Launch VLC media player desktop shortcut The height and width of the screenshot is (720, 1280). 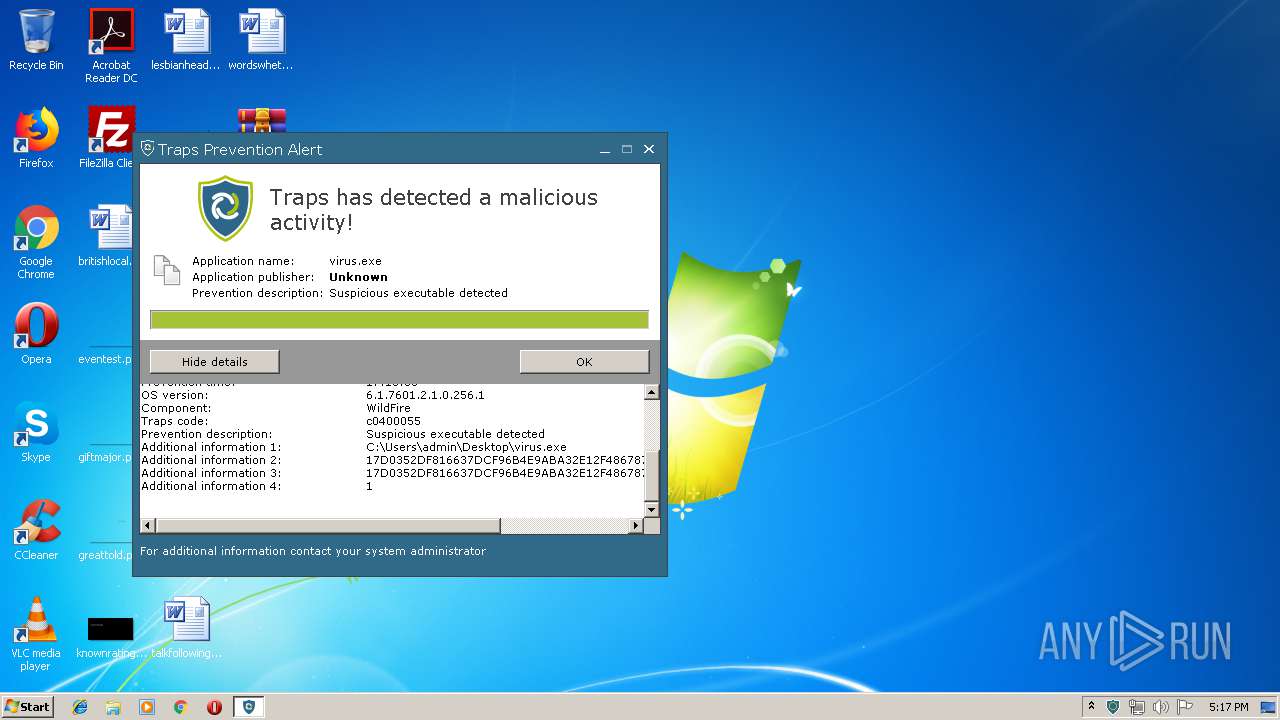(x=36, y=634)
